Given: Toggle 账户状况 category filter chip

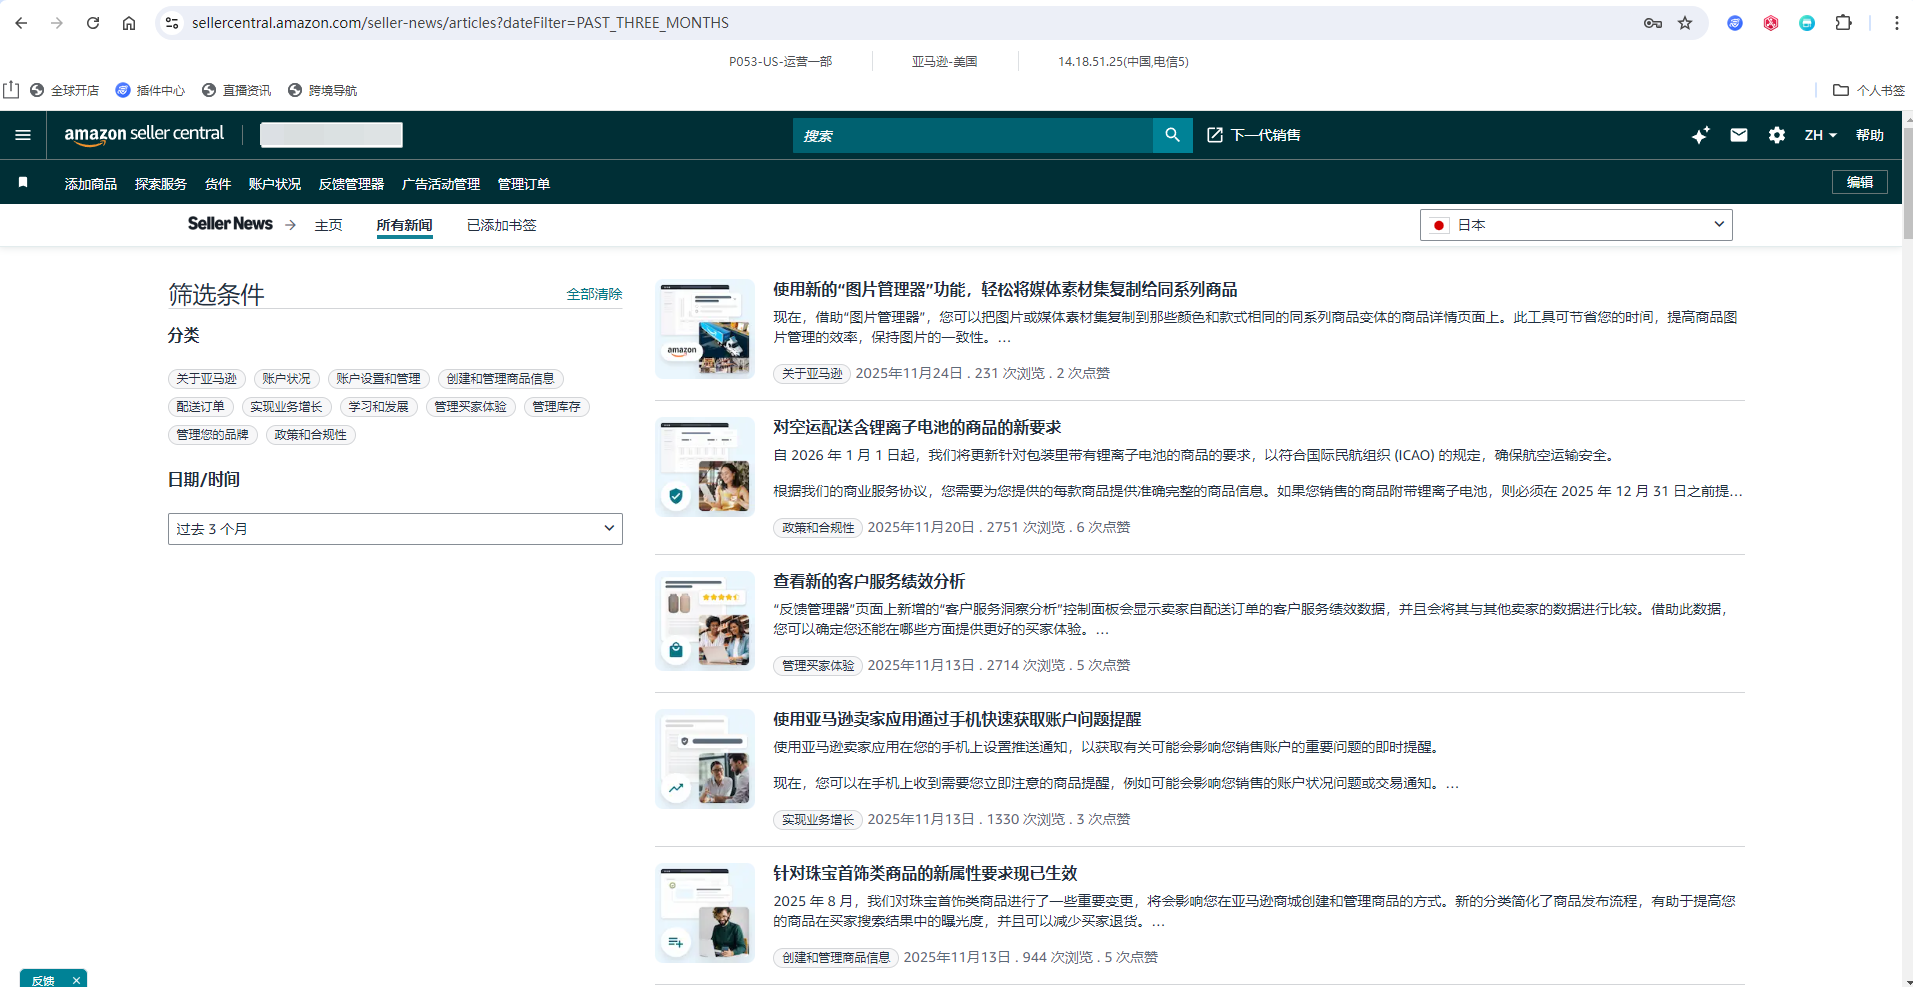Looking at the screenshot, I should click(x=286, y=379).
